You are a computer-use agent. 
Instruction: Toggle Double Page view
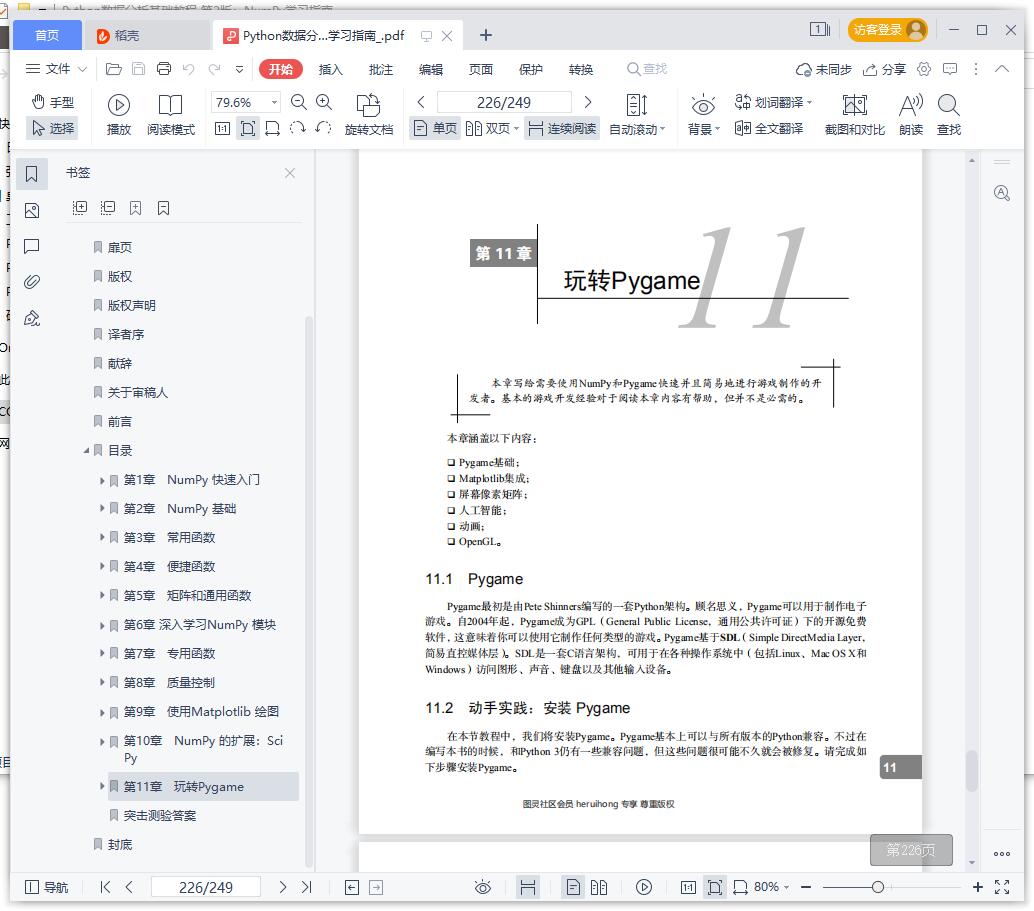pyautogui.click(x=492, y=128)
